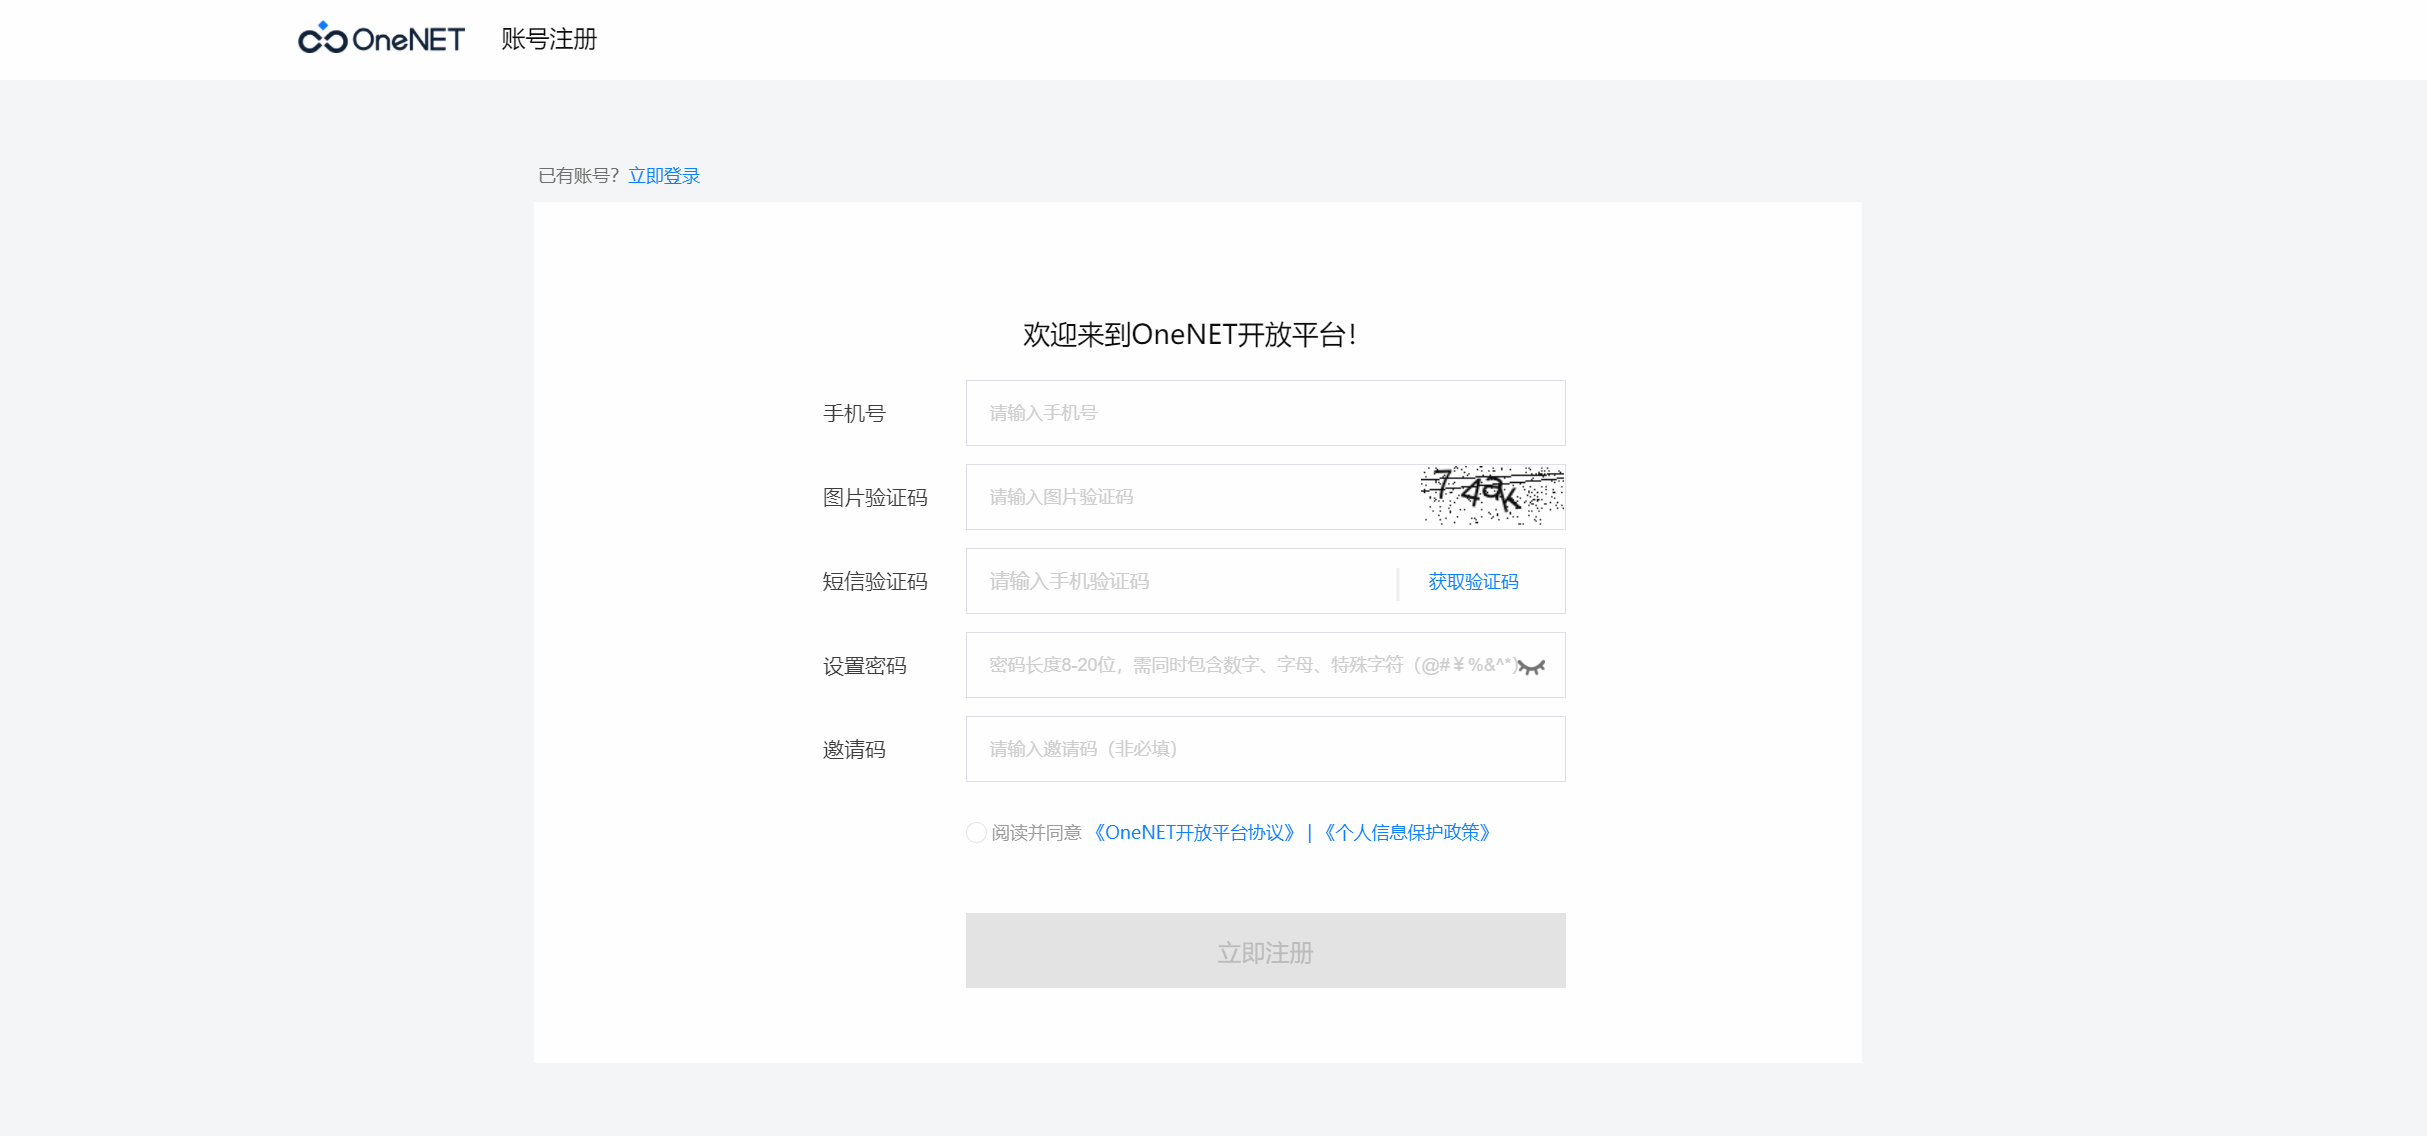The image size is (2427, 1136).
Task: Click the 账号注册 header title
Action: [549, 39]
